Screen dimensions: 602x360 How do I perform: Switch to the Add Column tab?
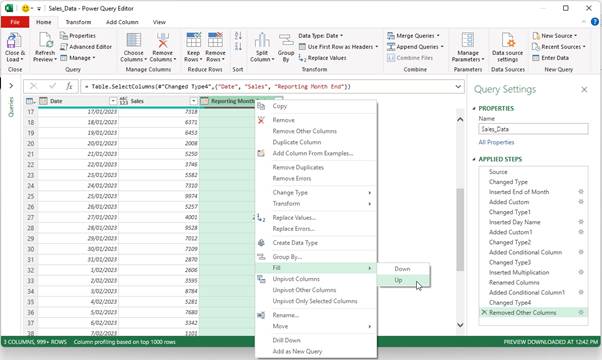(x=122, y=22)
